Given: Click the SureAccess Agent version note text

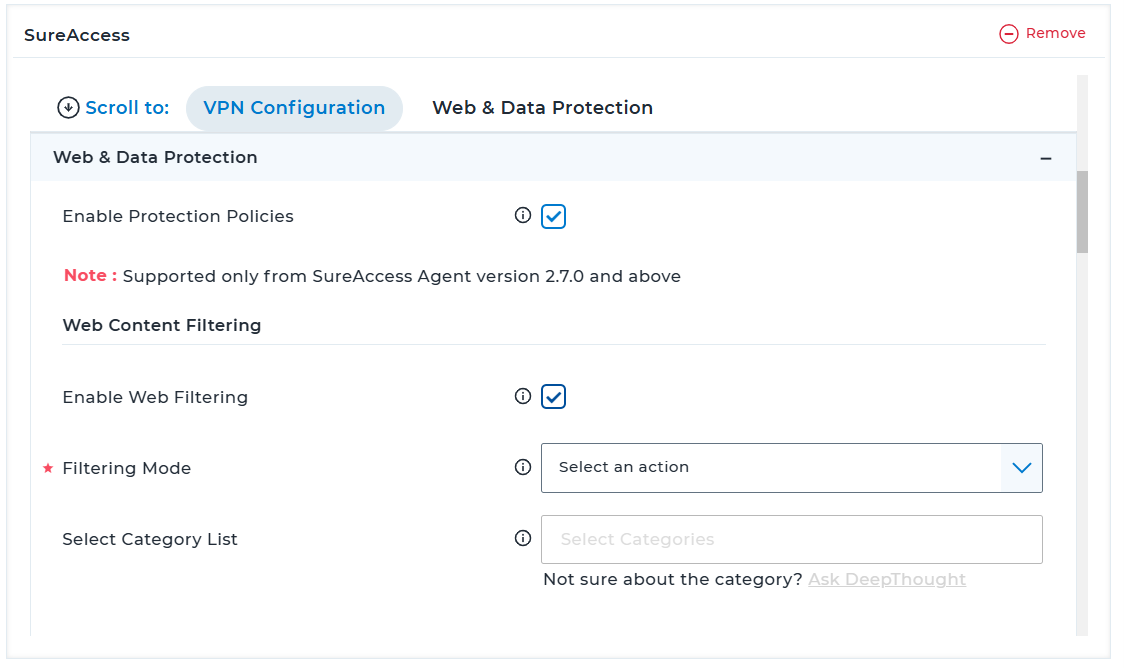Looking at the screenshot, I should tap(401, 277).
